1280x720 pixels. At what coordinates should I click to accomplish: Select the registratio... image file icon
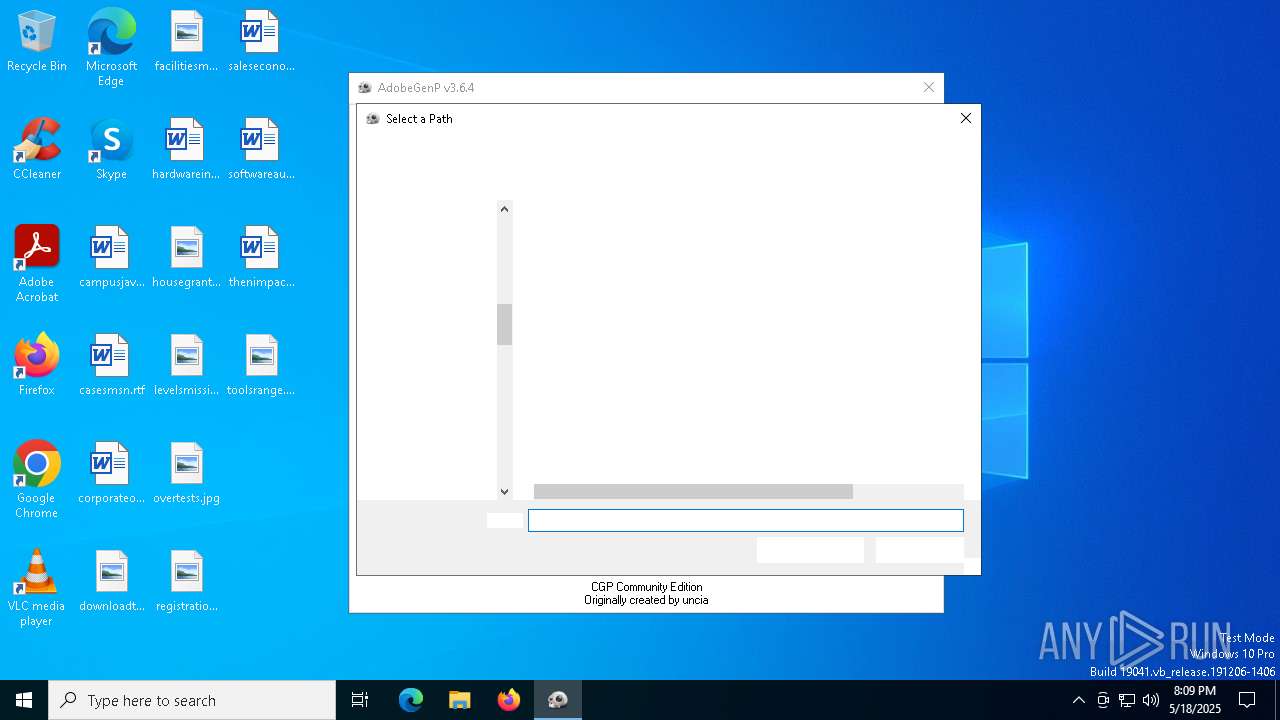pyautogui.click(x=186, y=582)
